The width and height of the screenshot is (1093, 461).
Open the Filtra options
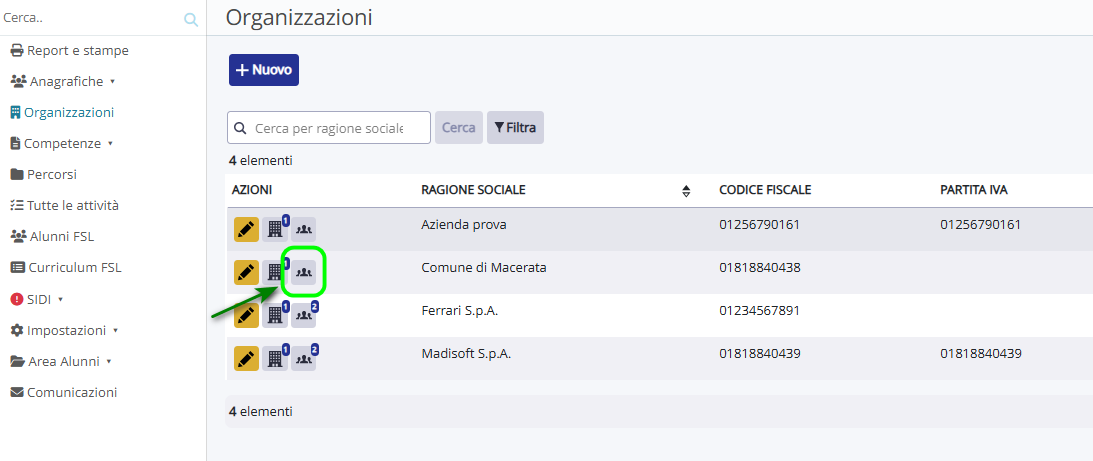pos(515,128)
